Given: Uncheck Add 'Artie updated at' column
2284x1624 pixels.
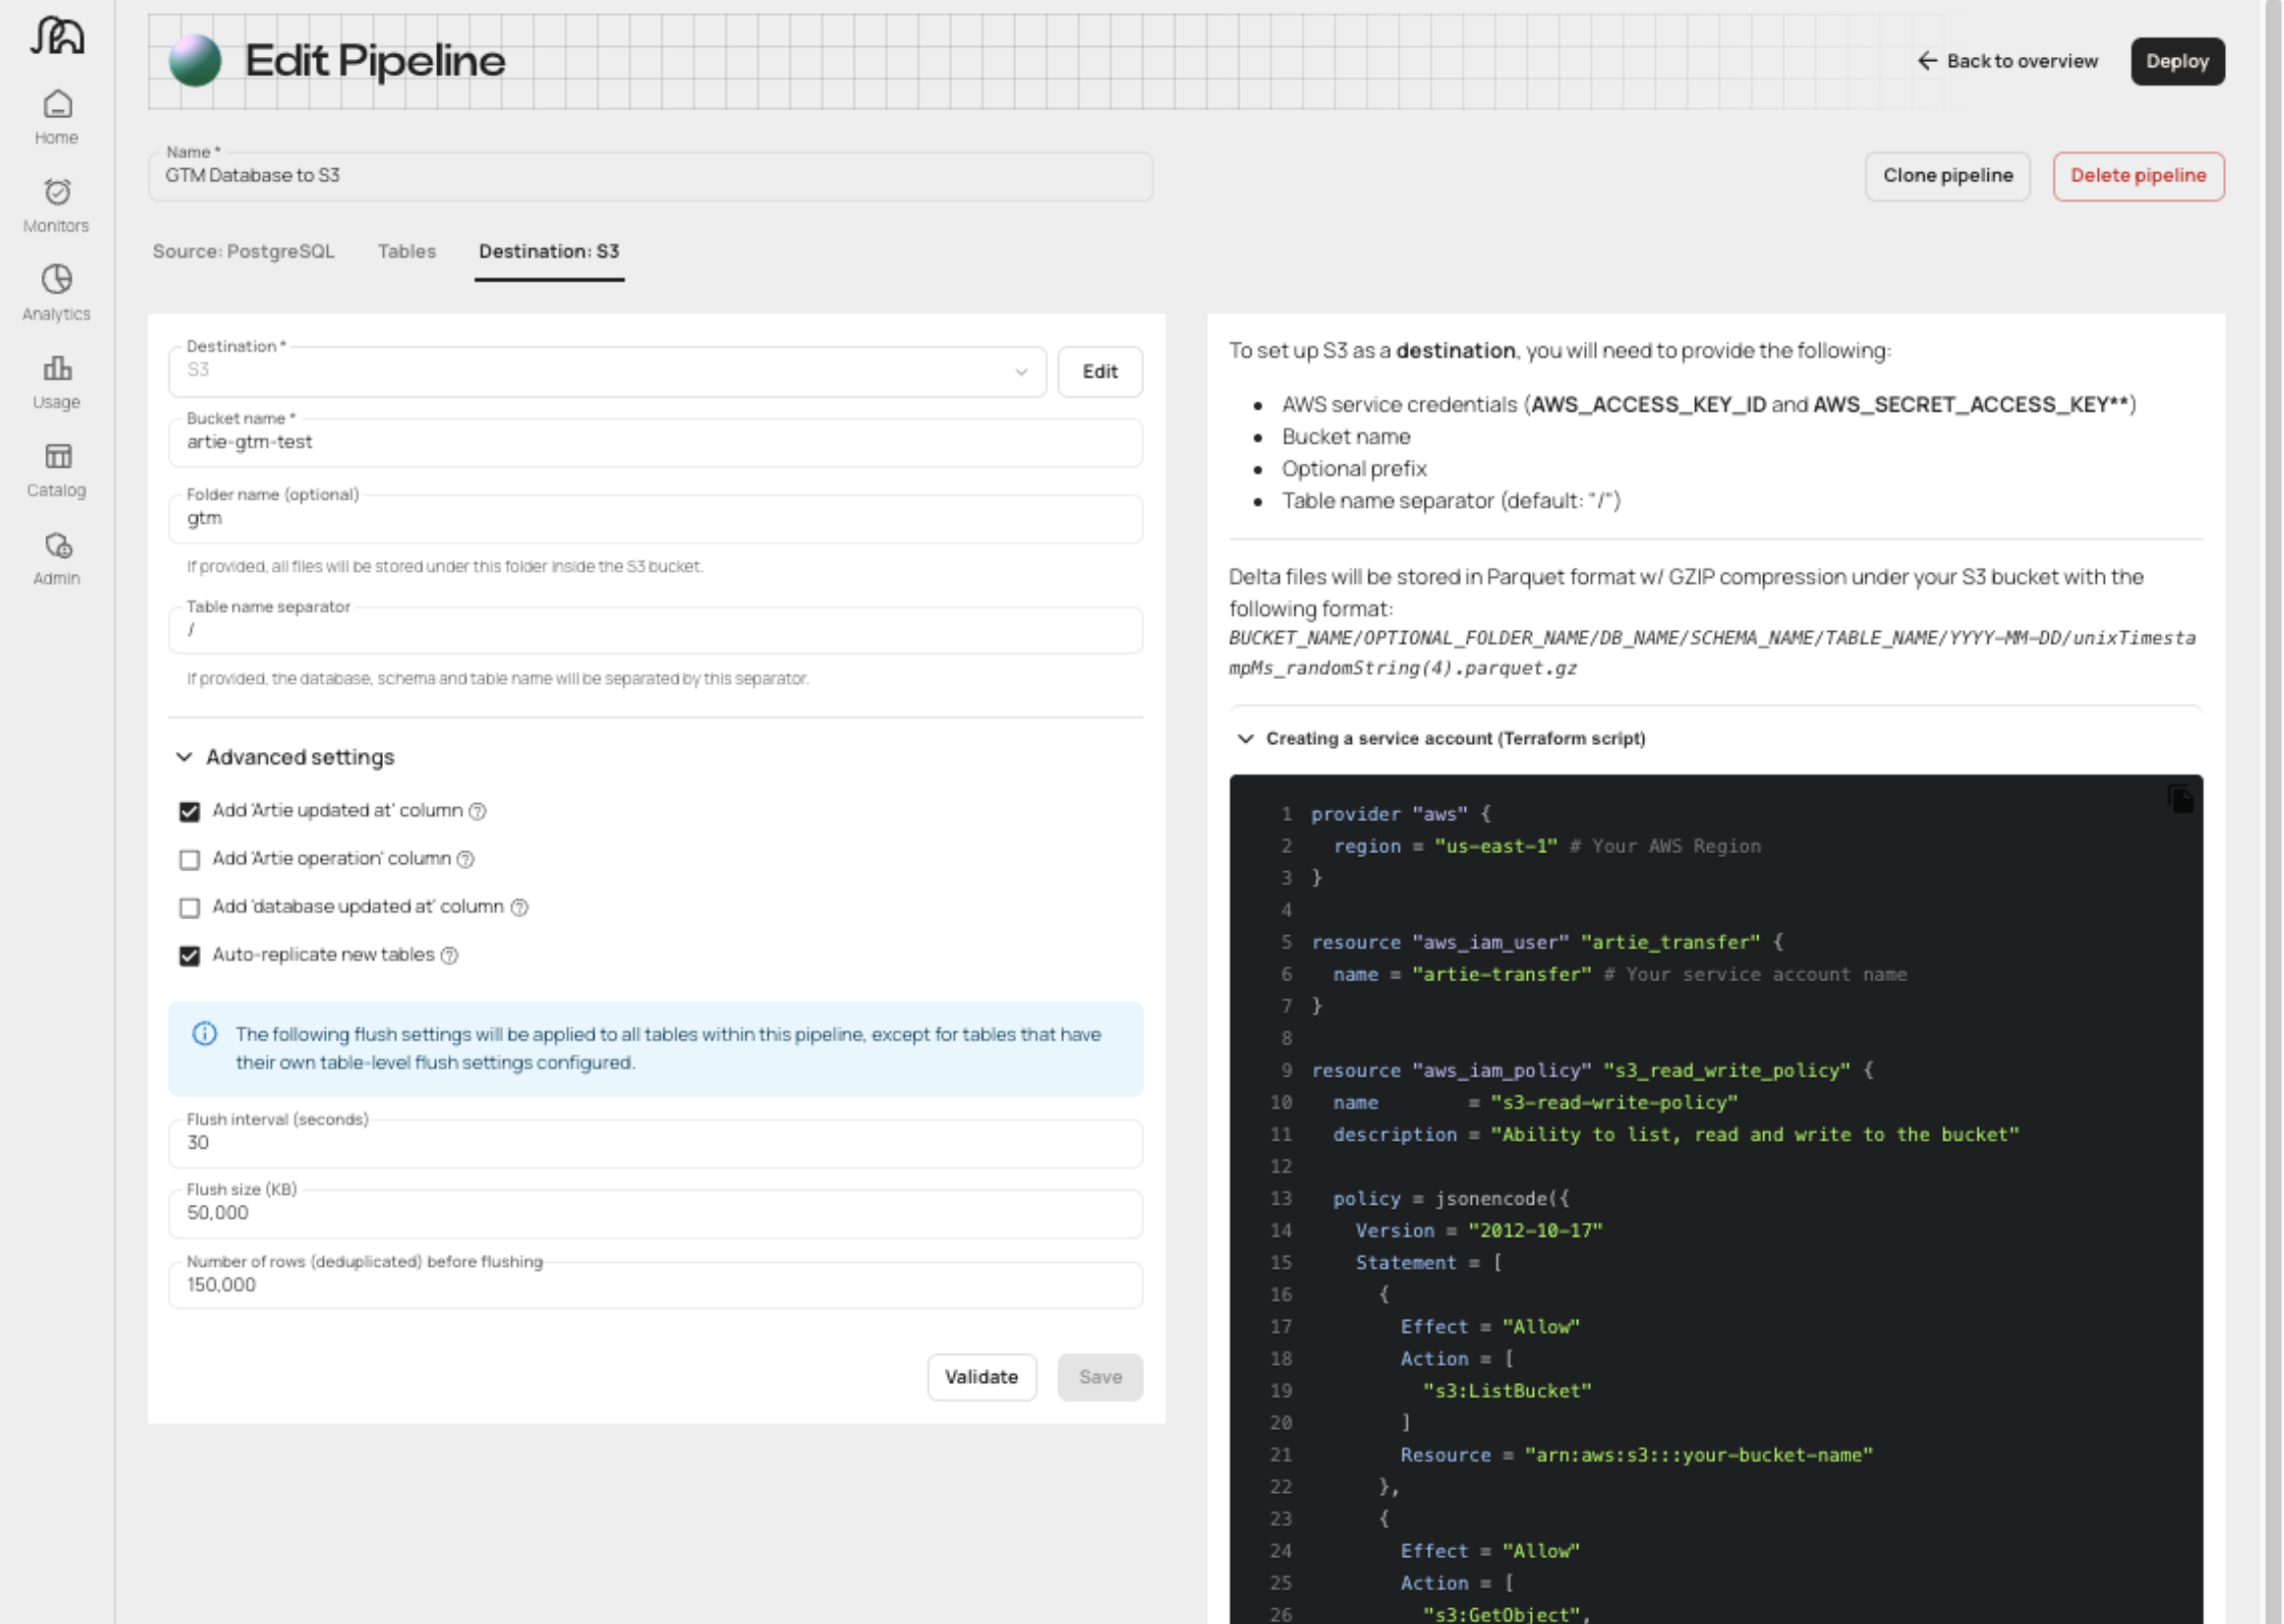Looking at the screenshot, I should [189, 812].
